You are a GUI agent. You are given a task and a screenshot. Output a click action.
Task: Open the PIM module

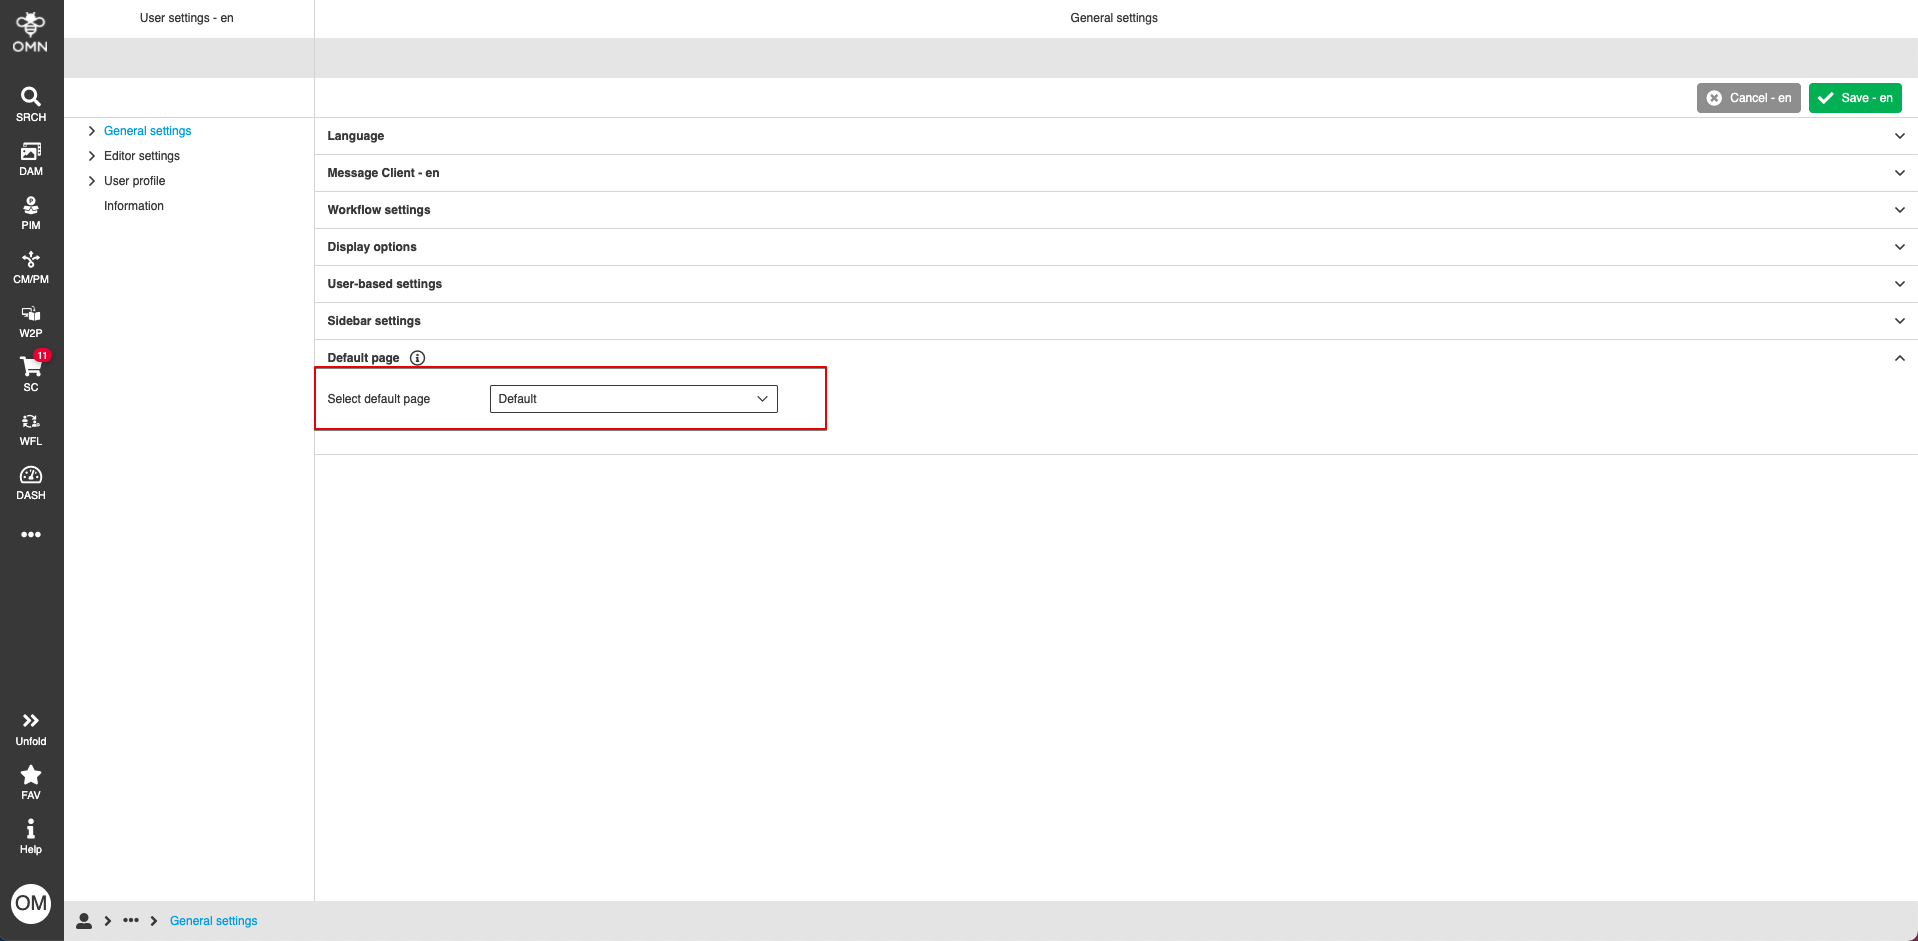point(31,212)
